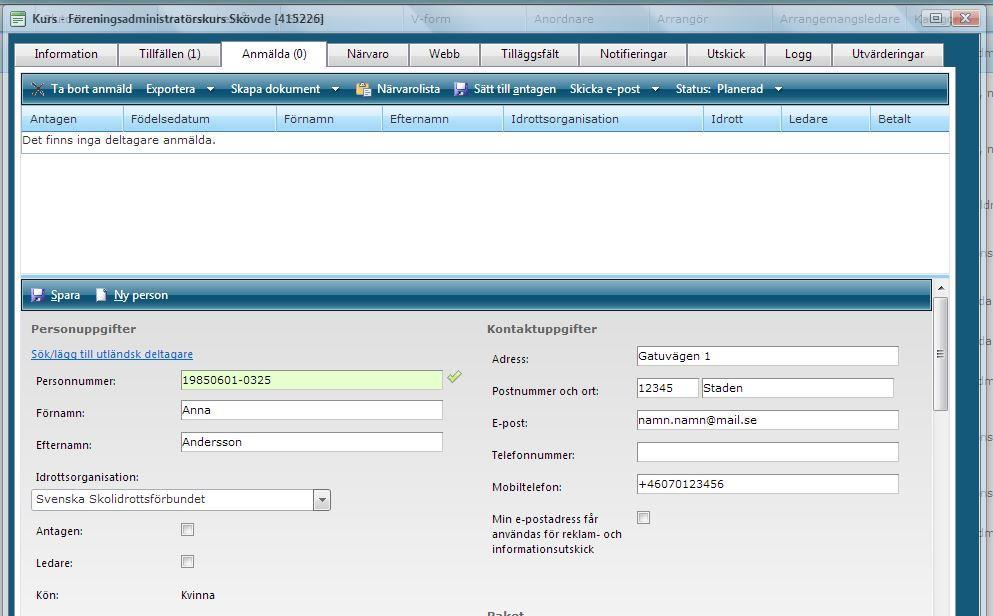
Task: Click the Adress field with Gatuvägen 1
Action: pyautogui.click(x=768, y=356)
